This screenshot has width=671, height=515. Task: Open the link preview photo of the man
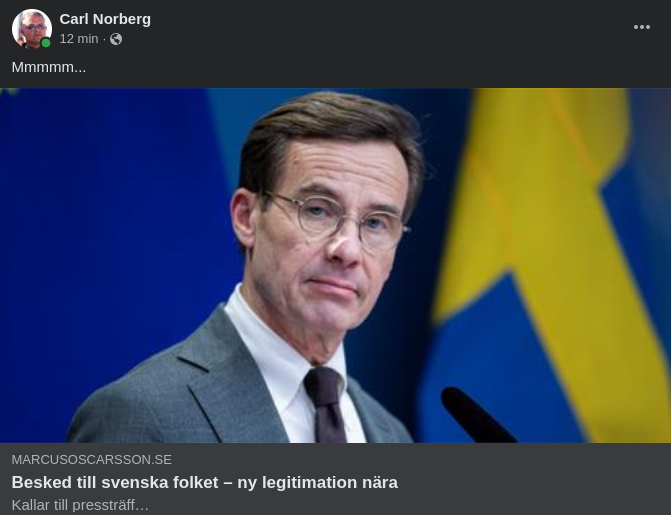click(x=336, y=265)
